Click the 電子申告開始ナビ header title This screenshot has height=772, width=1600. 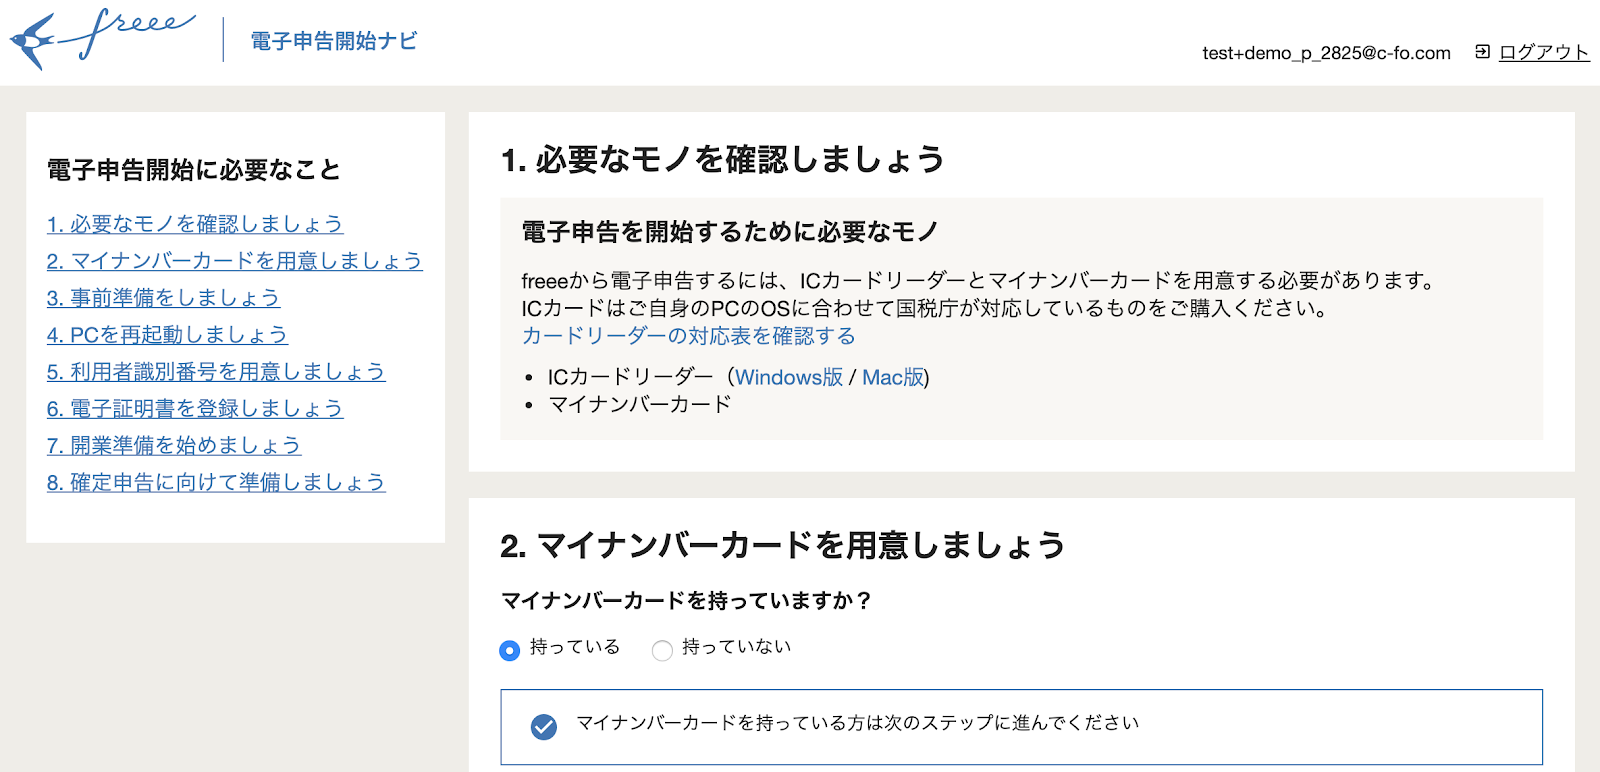[334, 41]
